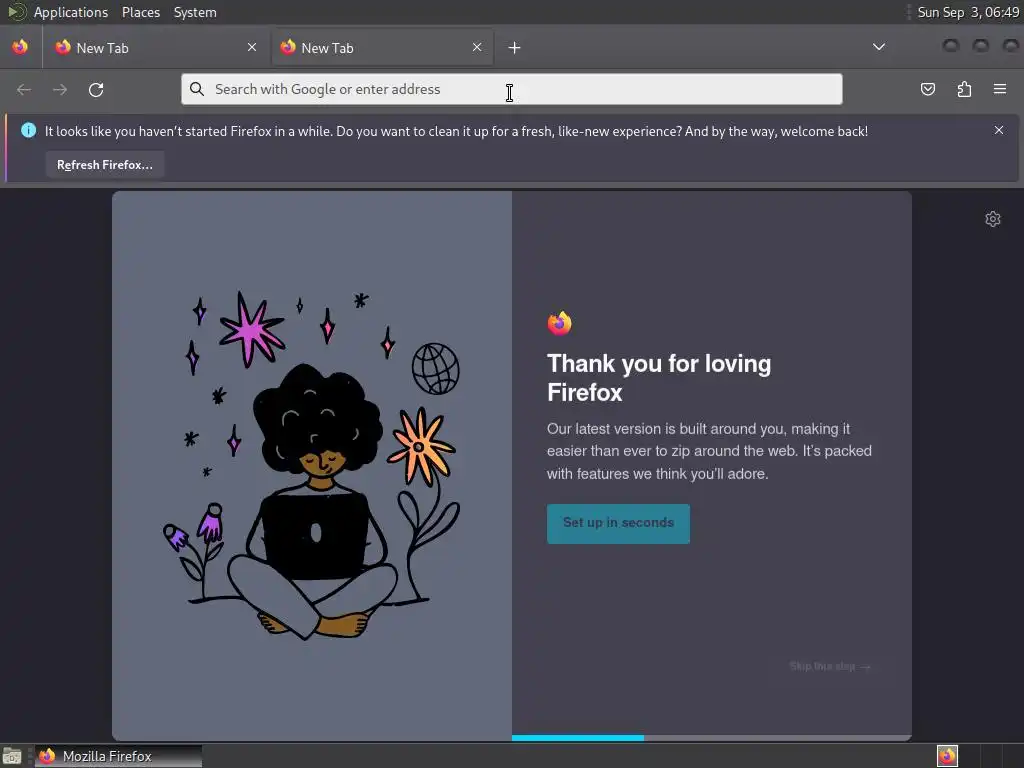Dismiss the welcome-back notification bar
Image resolution: width=1024 pixels, height=768 pixels.
999,130
